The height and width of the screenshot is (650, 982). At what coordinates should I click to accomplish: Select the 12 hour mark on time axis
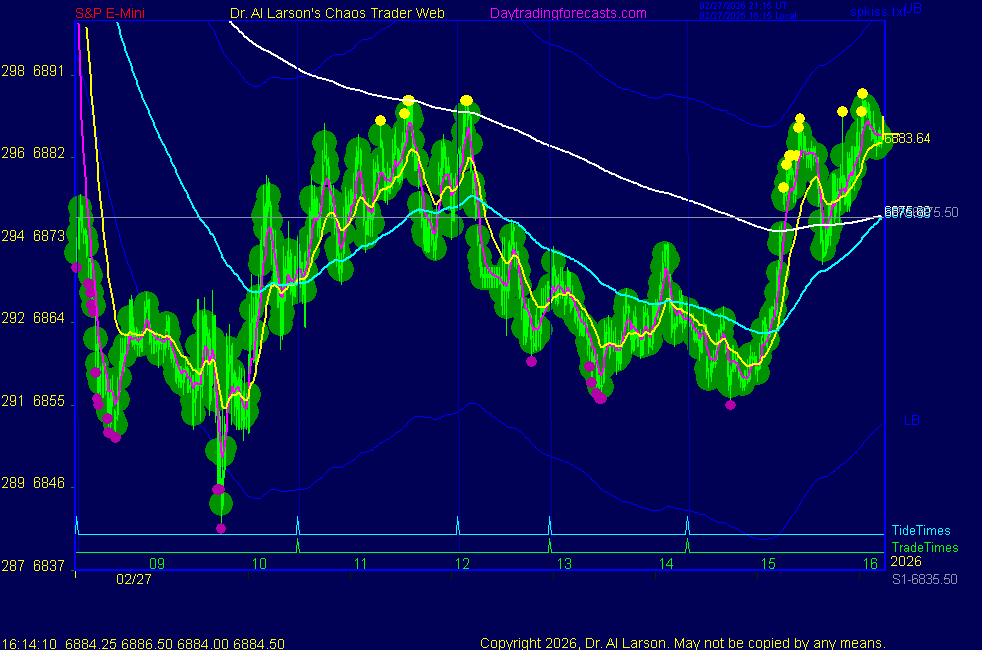tap(462, 564)
